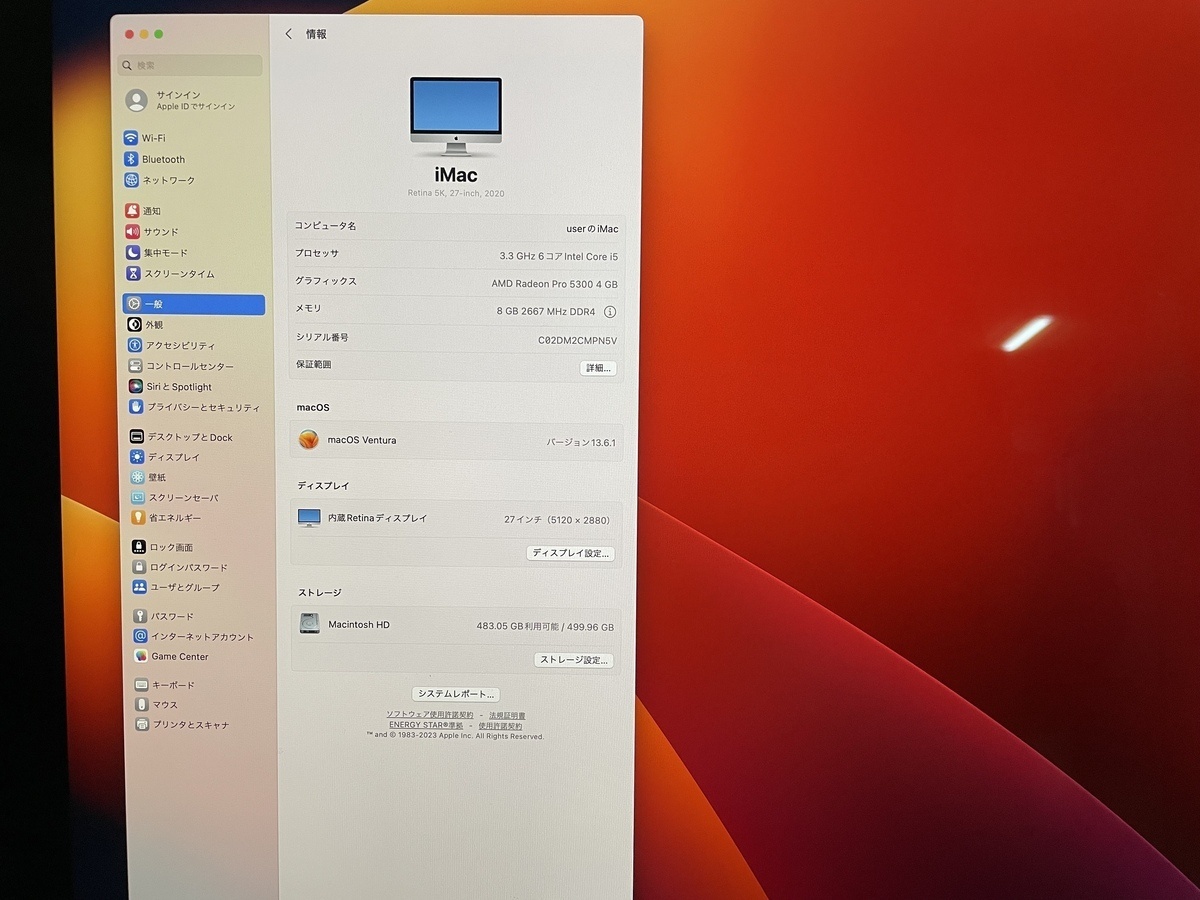
Task: Open プライバシーとセキュリティ hand icon
Action: tap(136, 407)
